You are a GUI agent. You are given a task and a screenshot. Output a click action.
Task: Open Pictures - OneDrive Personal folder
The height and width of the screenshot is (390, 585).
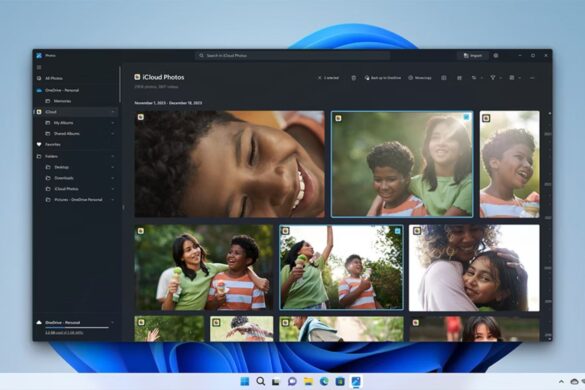(77, 200)
